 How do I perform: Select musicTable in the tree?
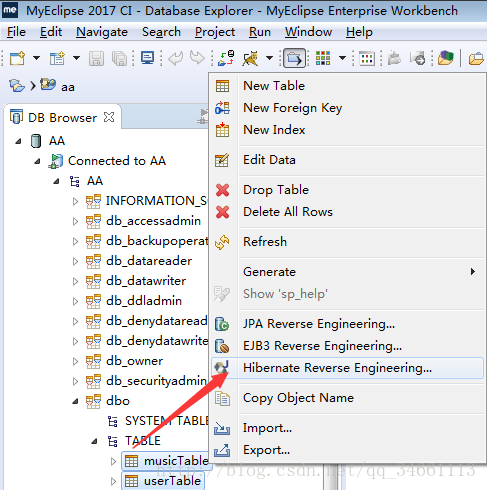(x=176, y=461)
